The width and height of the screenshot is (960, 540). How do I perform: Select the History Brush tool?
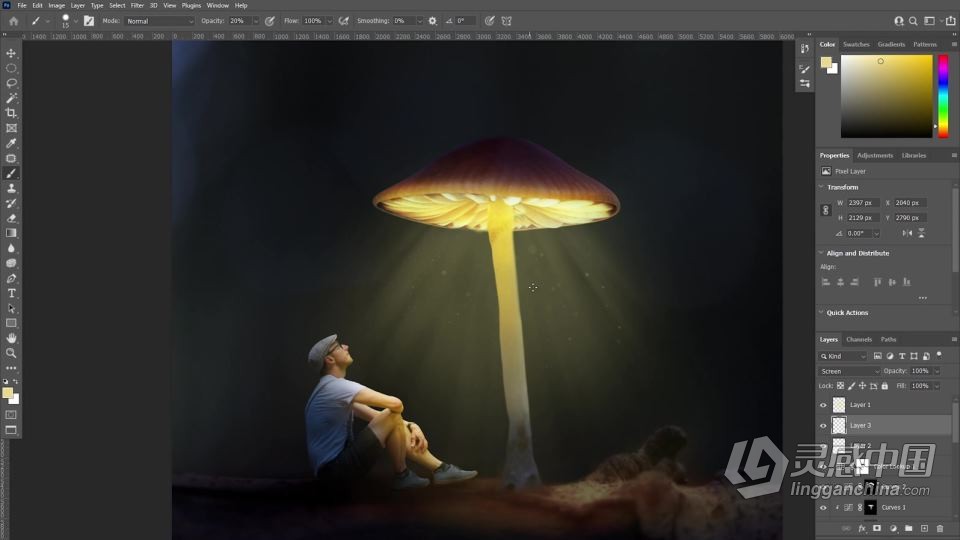coord(11,203)
